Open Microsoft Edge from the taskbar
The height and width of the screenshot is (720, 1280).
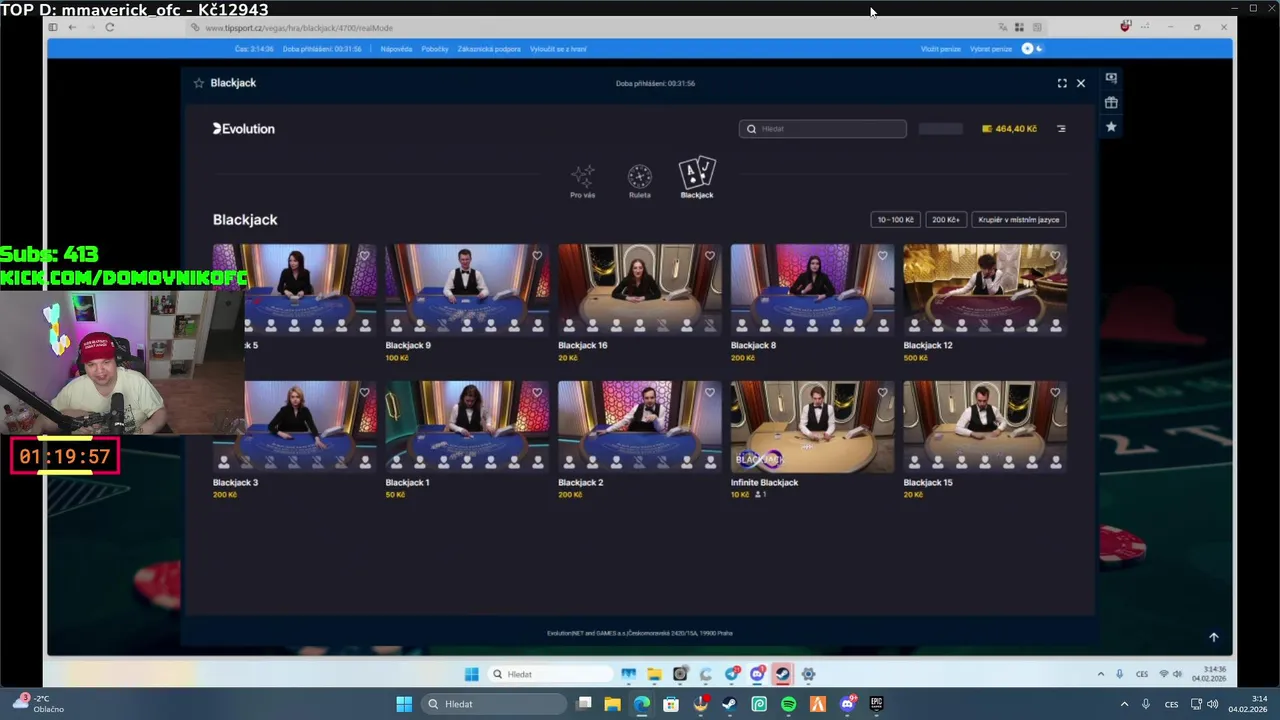coord(642,704)
